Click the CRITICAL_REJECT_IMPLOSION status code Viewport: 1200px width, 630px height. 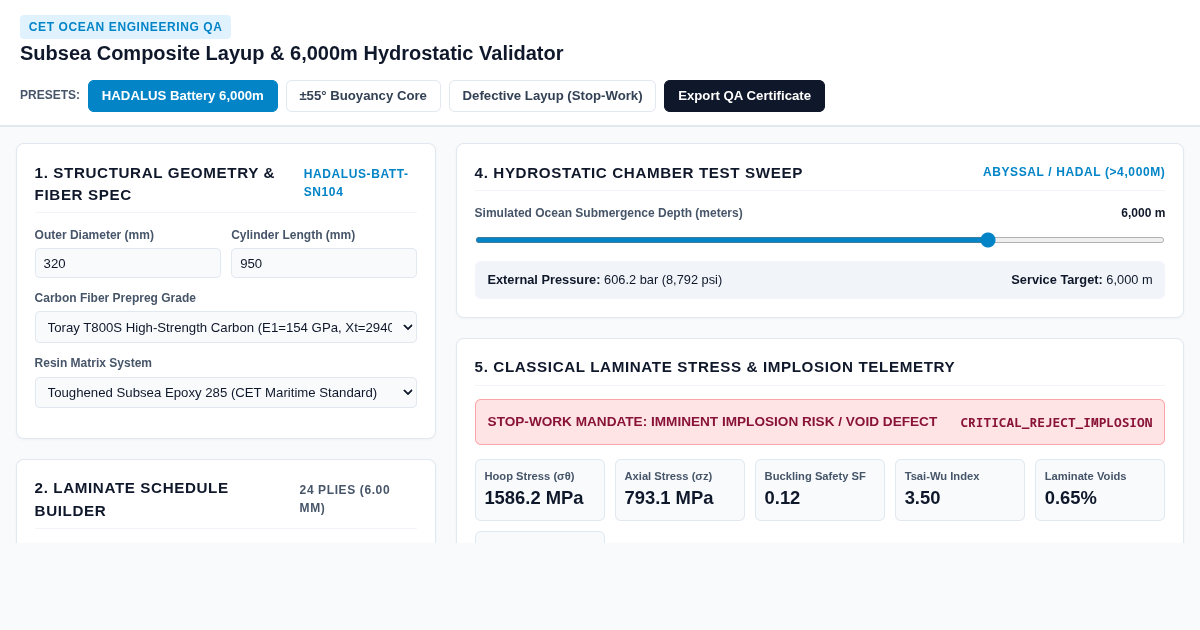point(1056,422)
